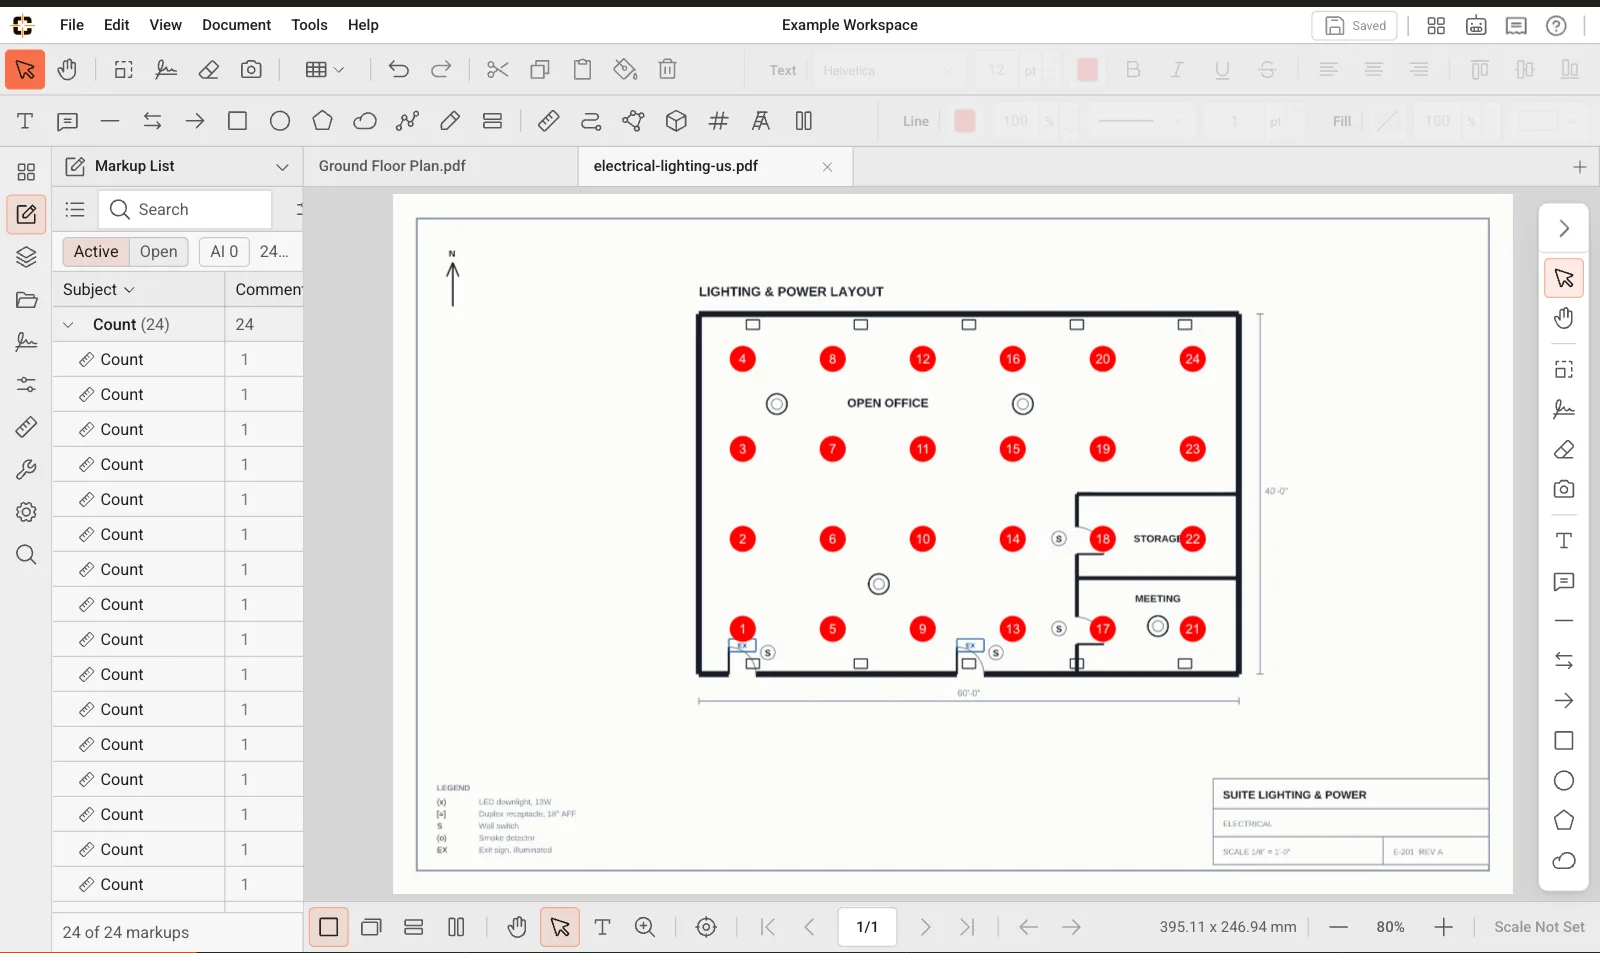
Task: Collapse the Count (24) group
Action: coord(69,325)
